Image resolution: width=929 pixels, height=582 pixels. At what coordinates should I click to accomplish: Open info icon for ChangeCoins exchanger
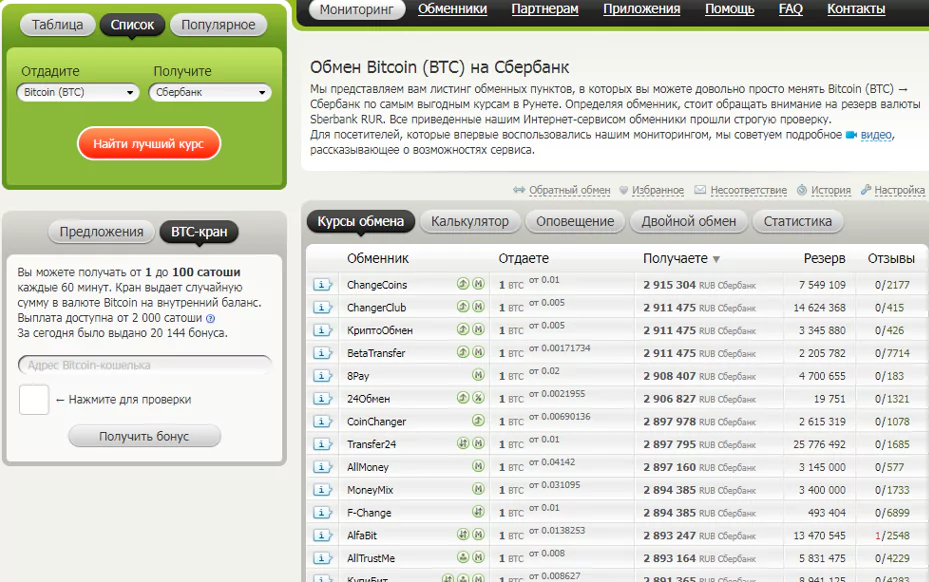tap(323, 284)
